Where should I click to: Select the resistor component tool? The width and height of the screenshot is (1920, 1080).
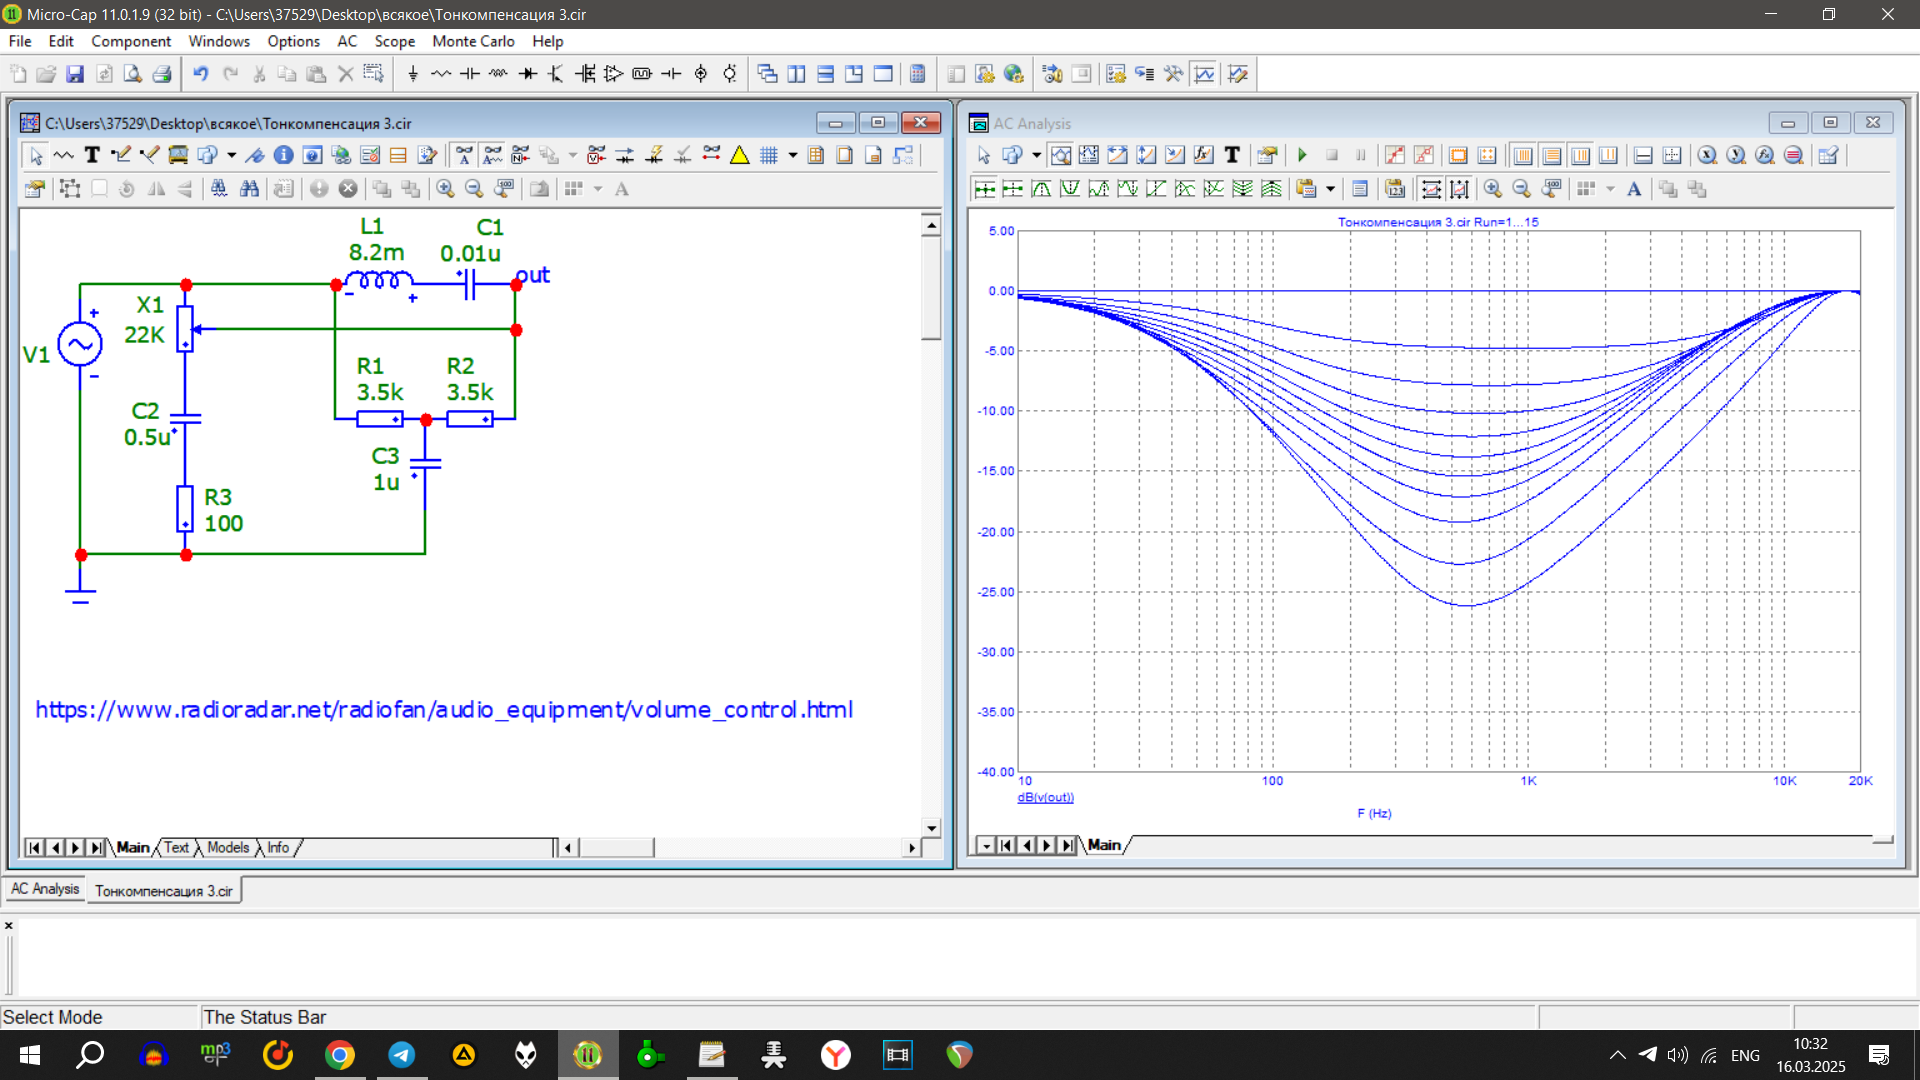click(x=441, y=74)
